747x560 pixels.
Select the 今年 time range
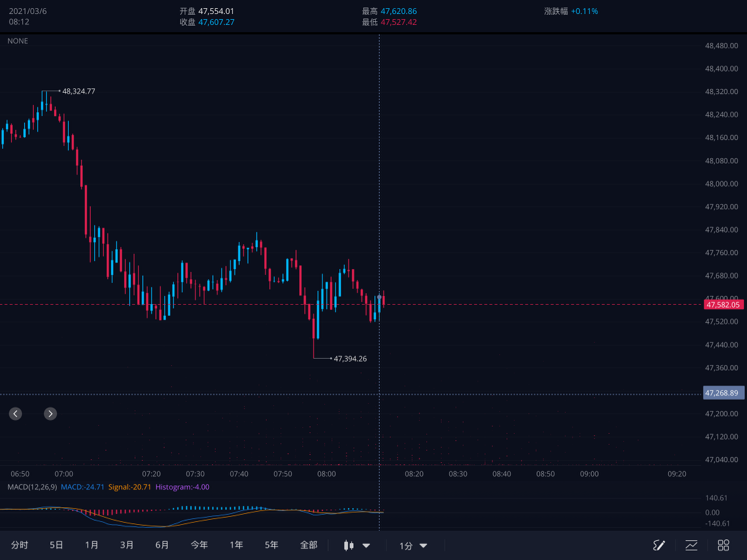(x=199, y=545)
